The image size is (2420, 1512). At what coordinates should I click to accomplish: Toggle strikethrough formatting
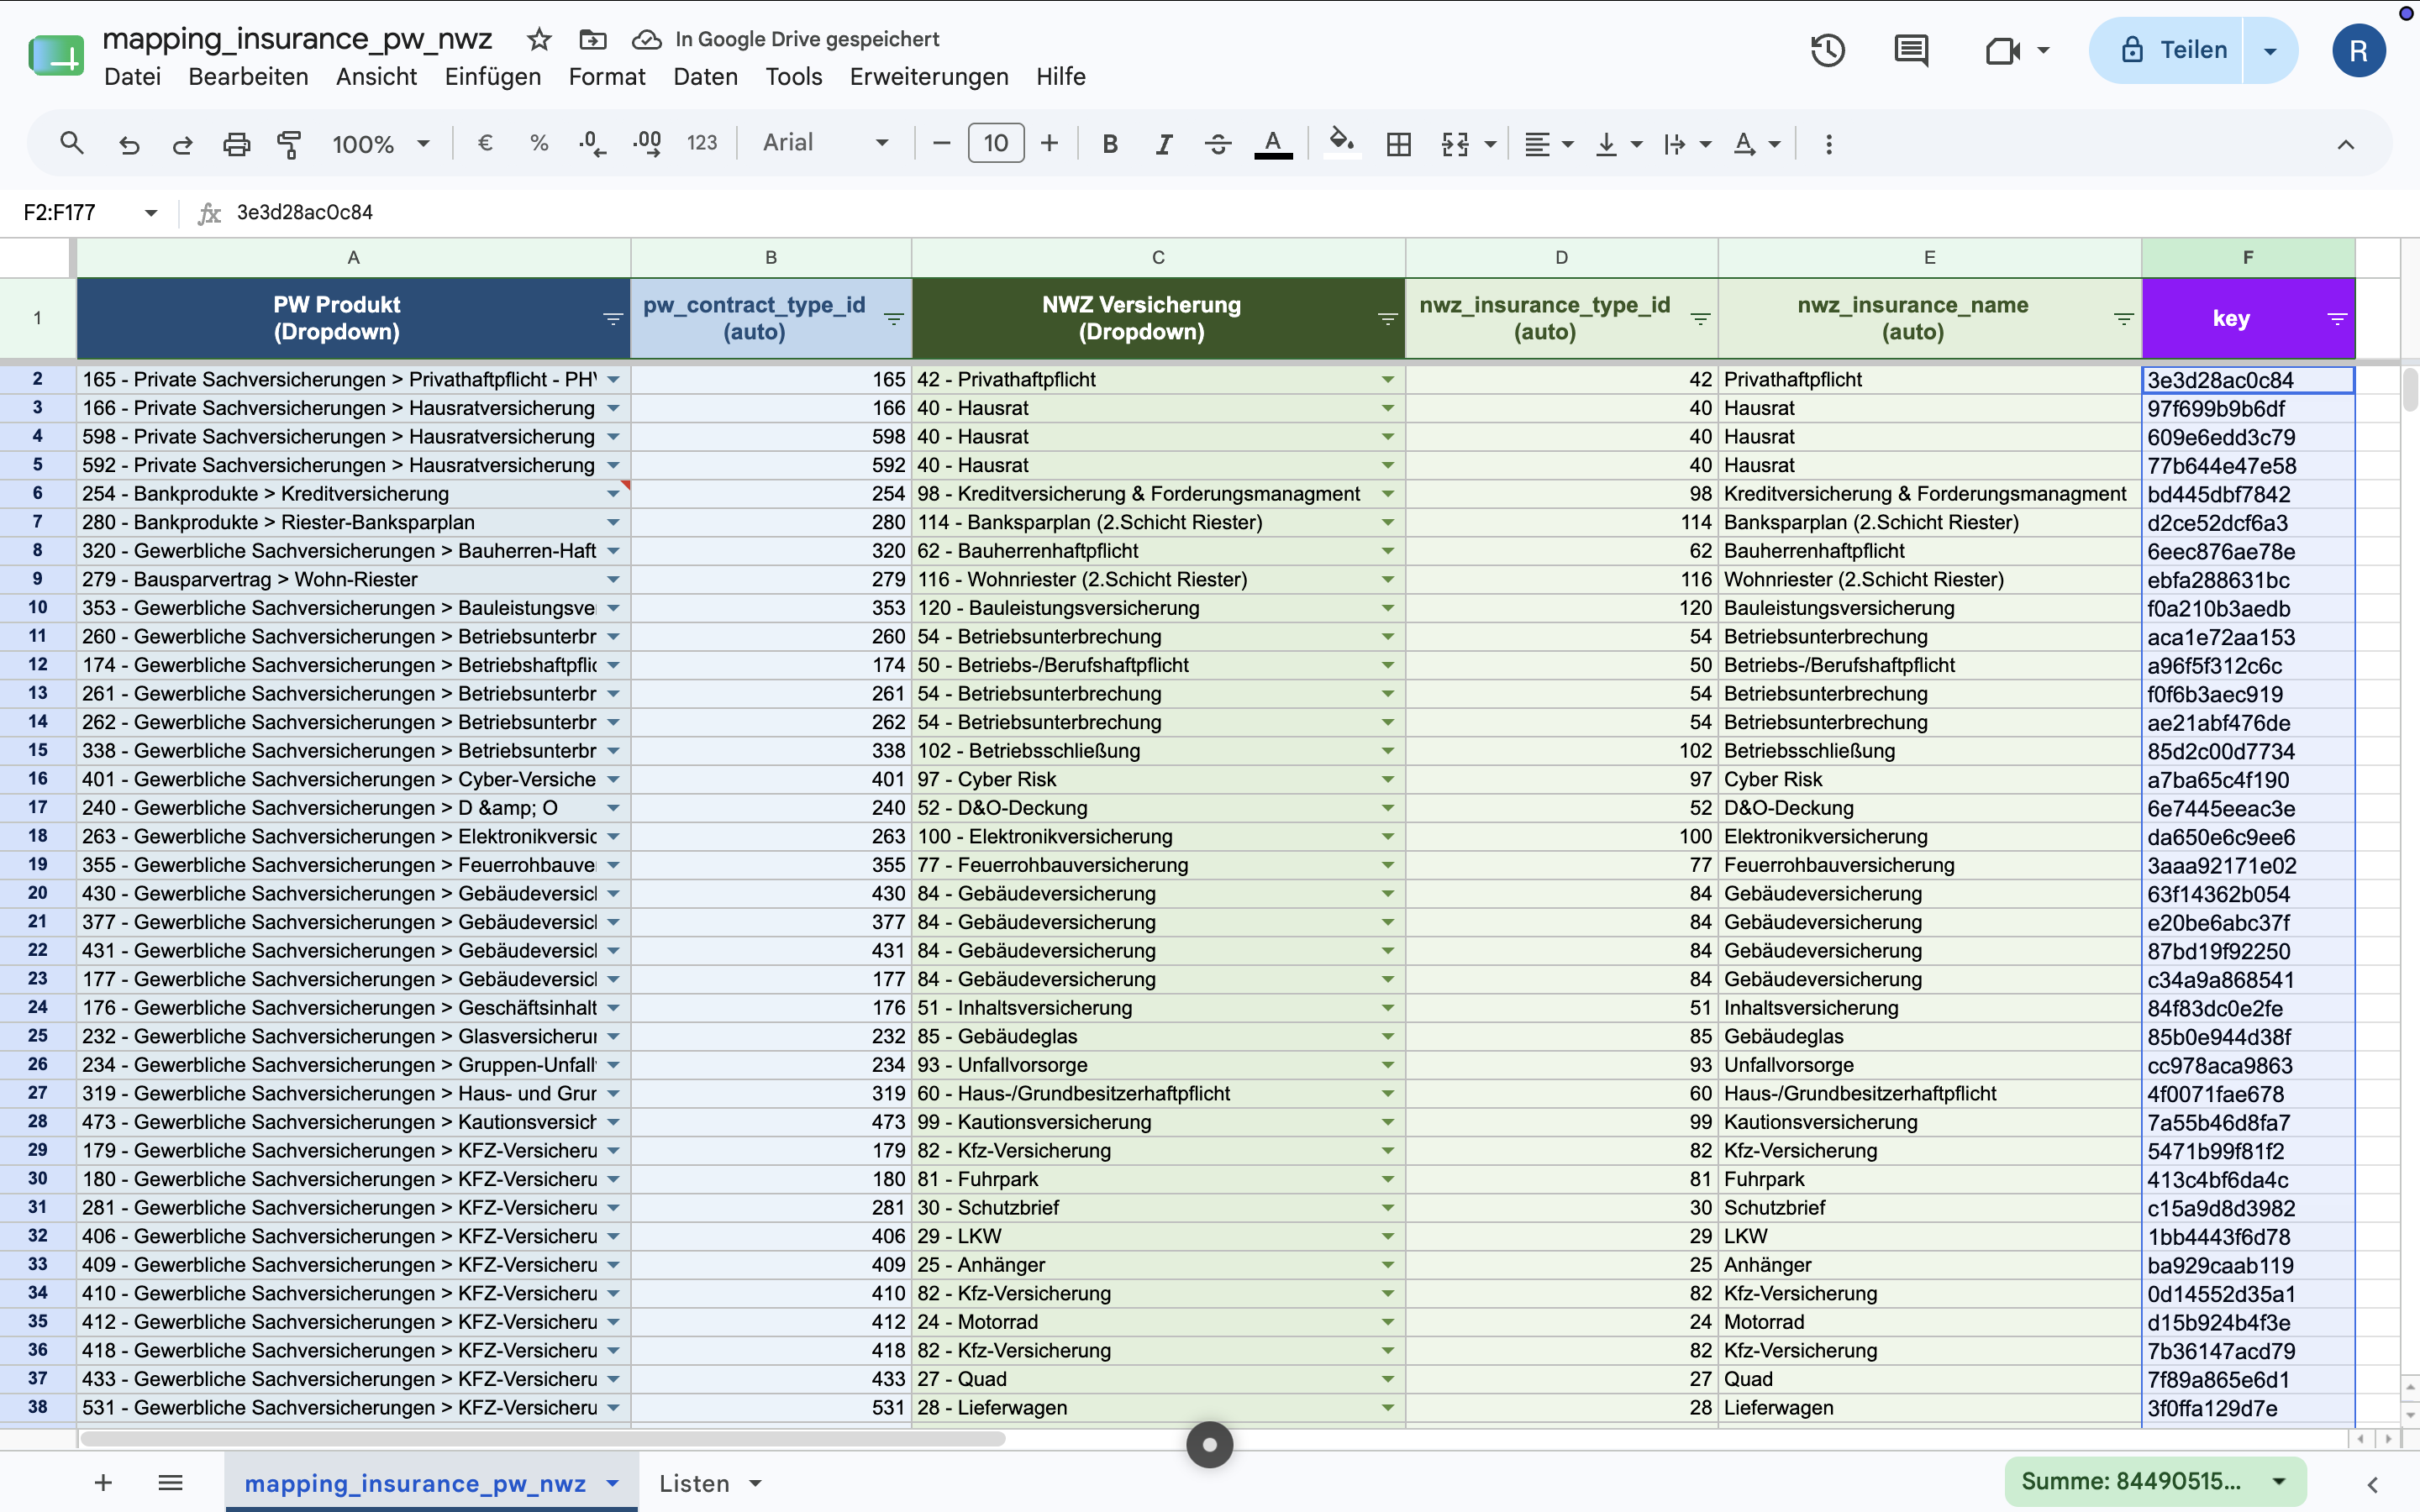point(1217,144)
